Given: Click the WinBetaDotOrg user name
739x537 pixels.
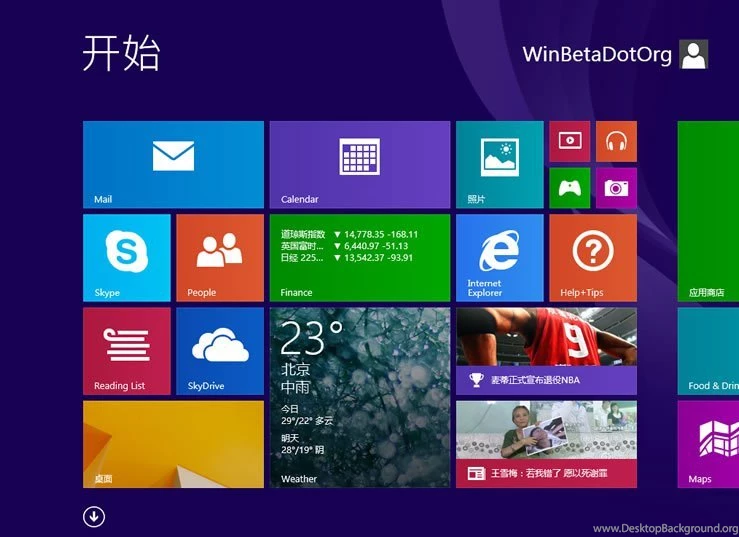Looking at the screenshot, I should pos(597,54).
